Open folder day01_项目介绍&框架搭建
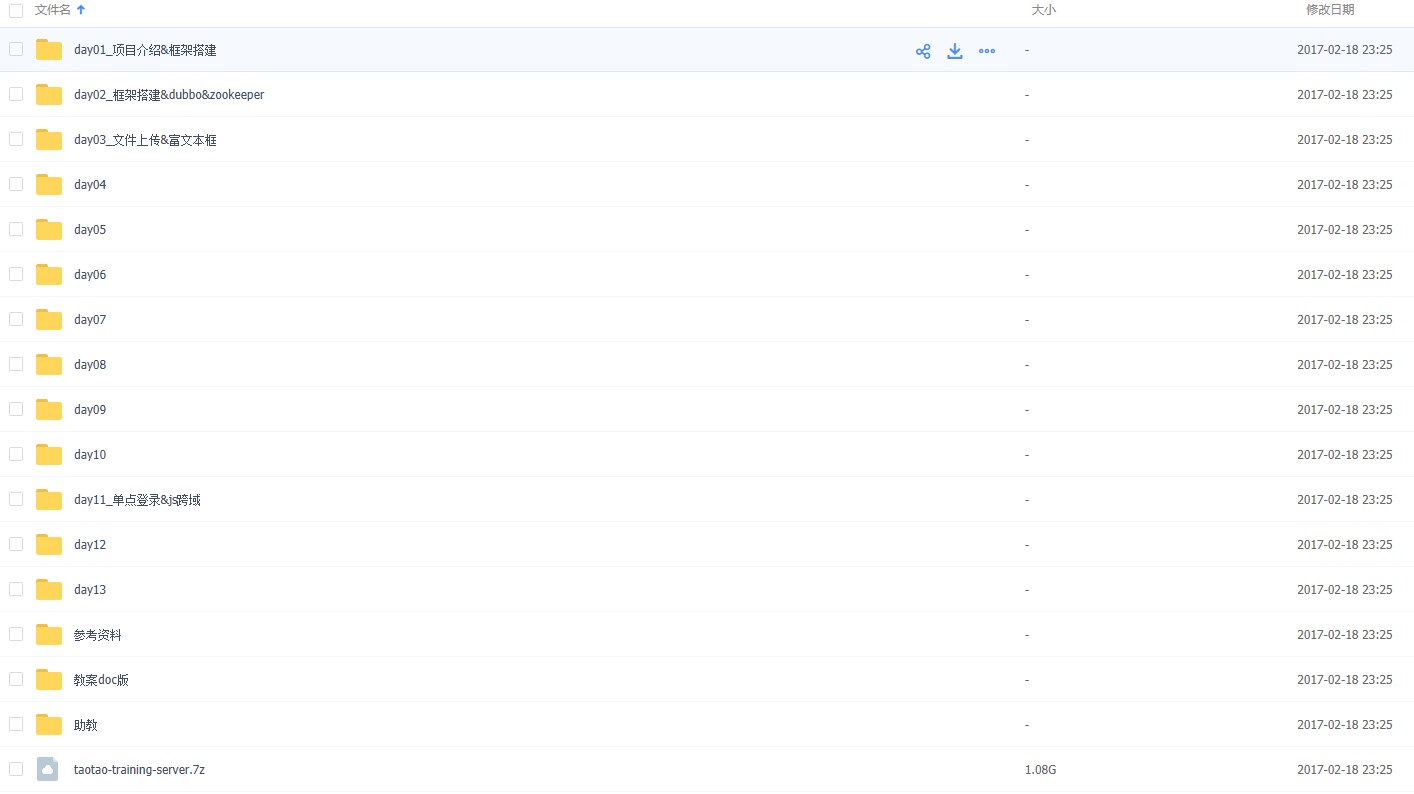The width and height of the screenshot is (1414, 794). point(145,50)
